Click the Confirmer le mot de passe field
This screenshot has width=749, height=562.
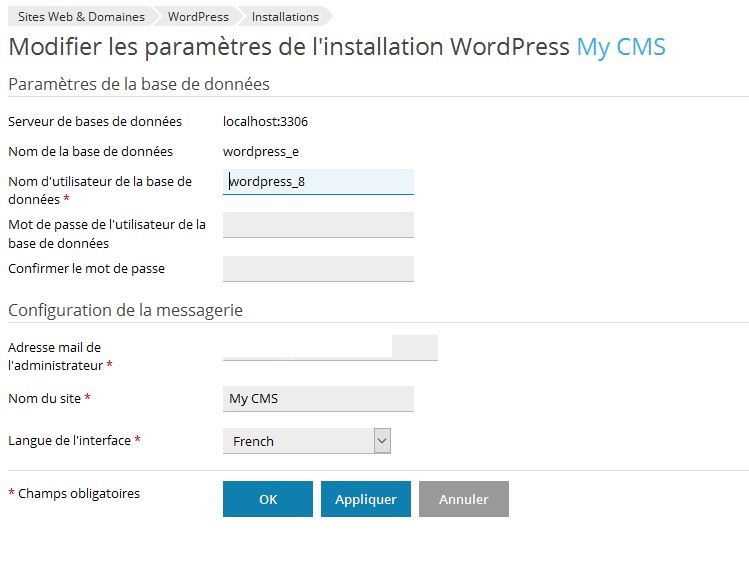coord(318,269)
